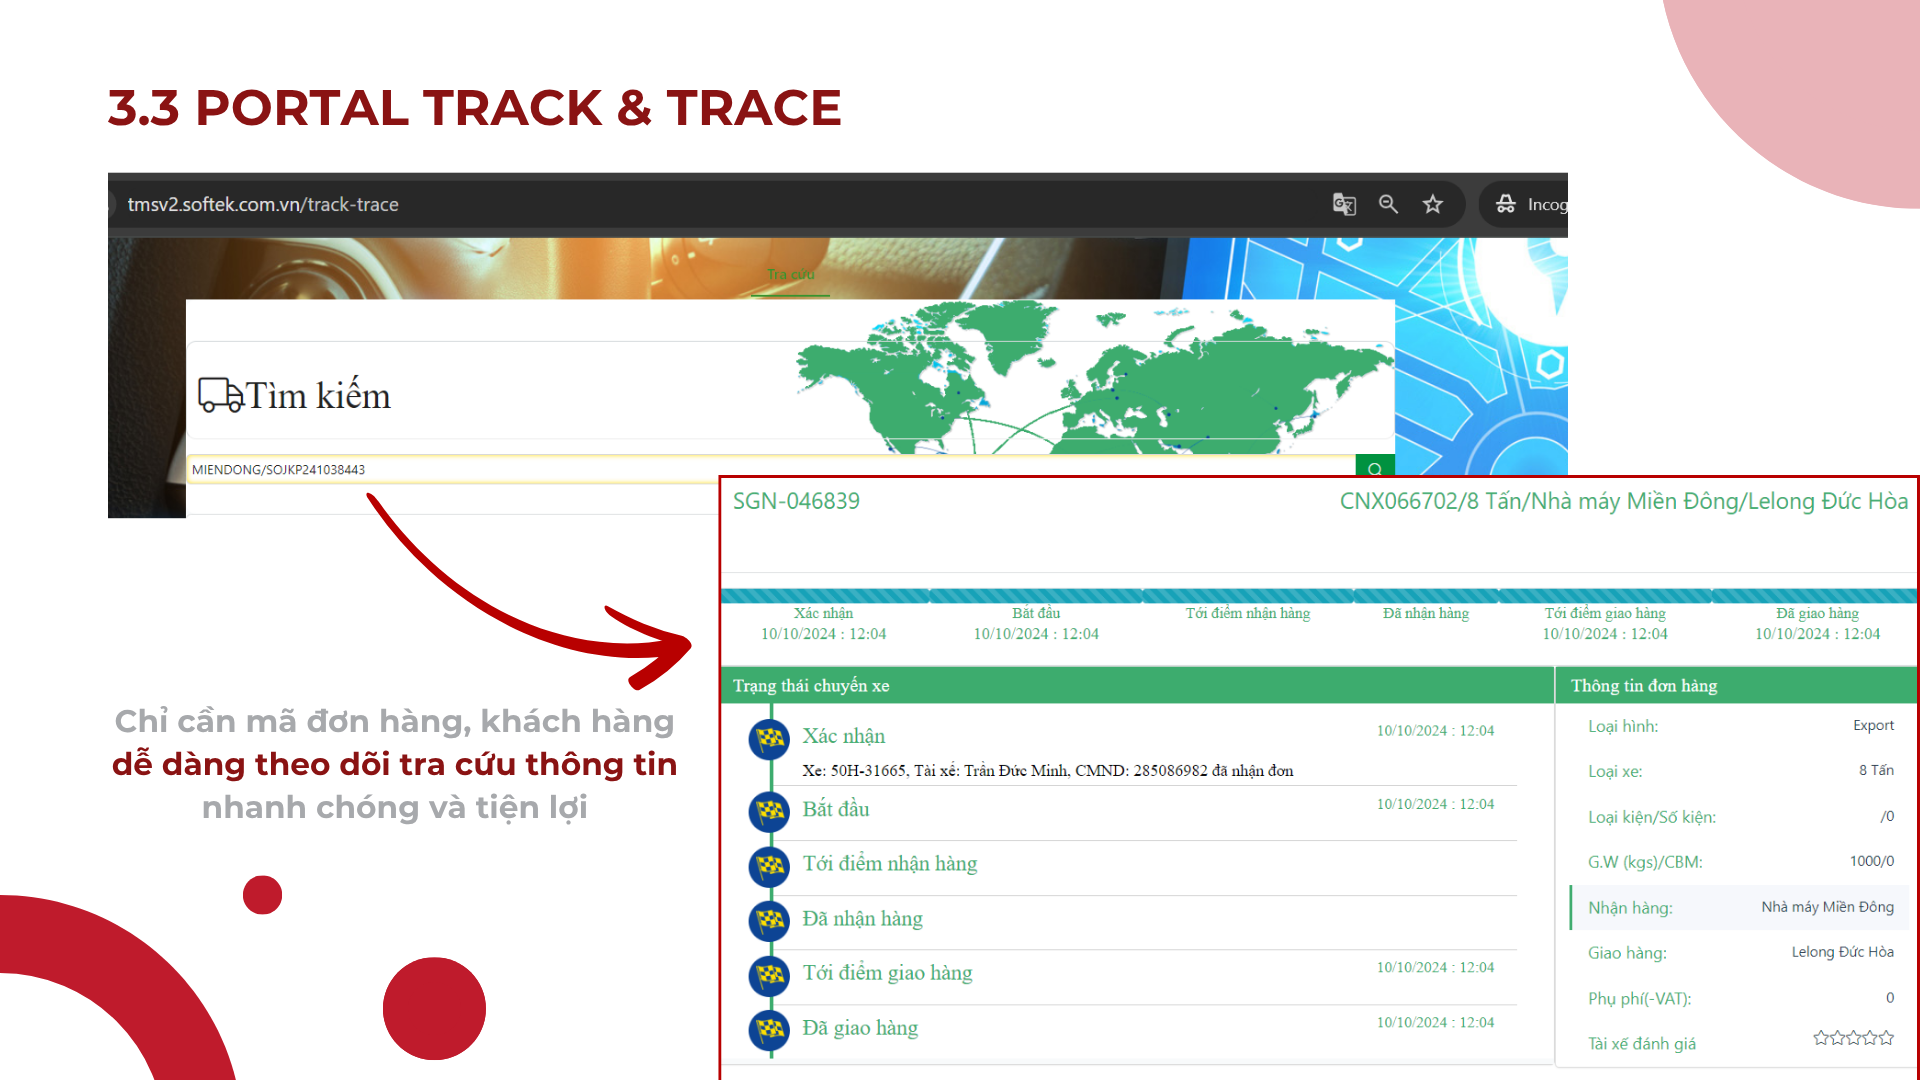Click the CNX066702/8 Tấn route title
The width and height of the screenshot is (1920, 1080).
1623,501
